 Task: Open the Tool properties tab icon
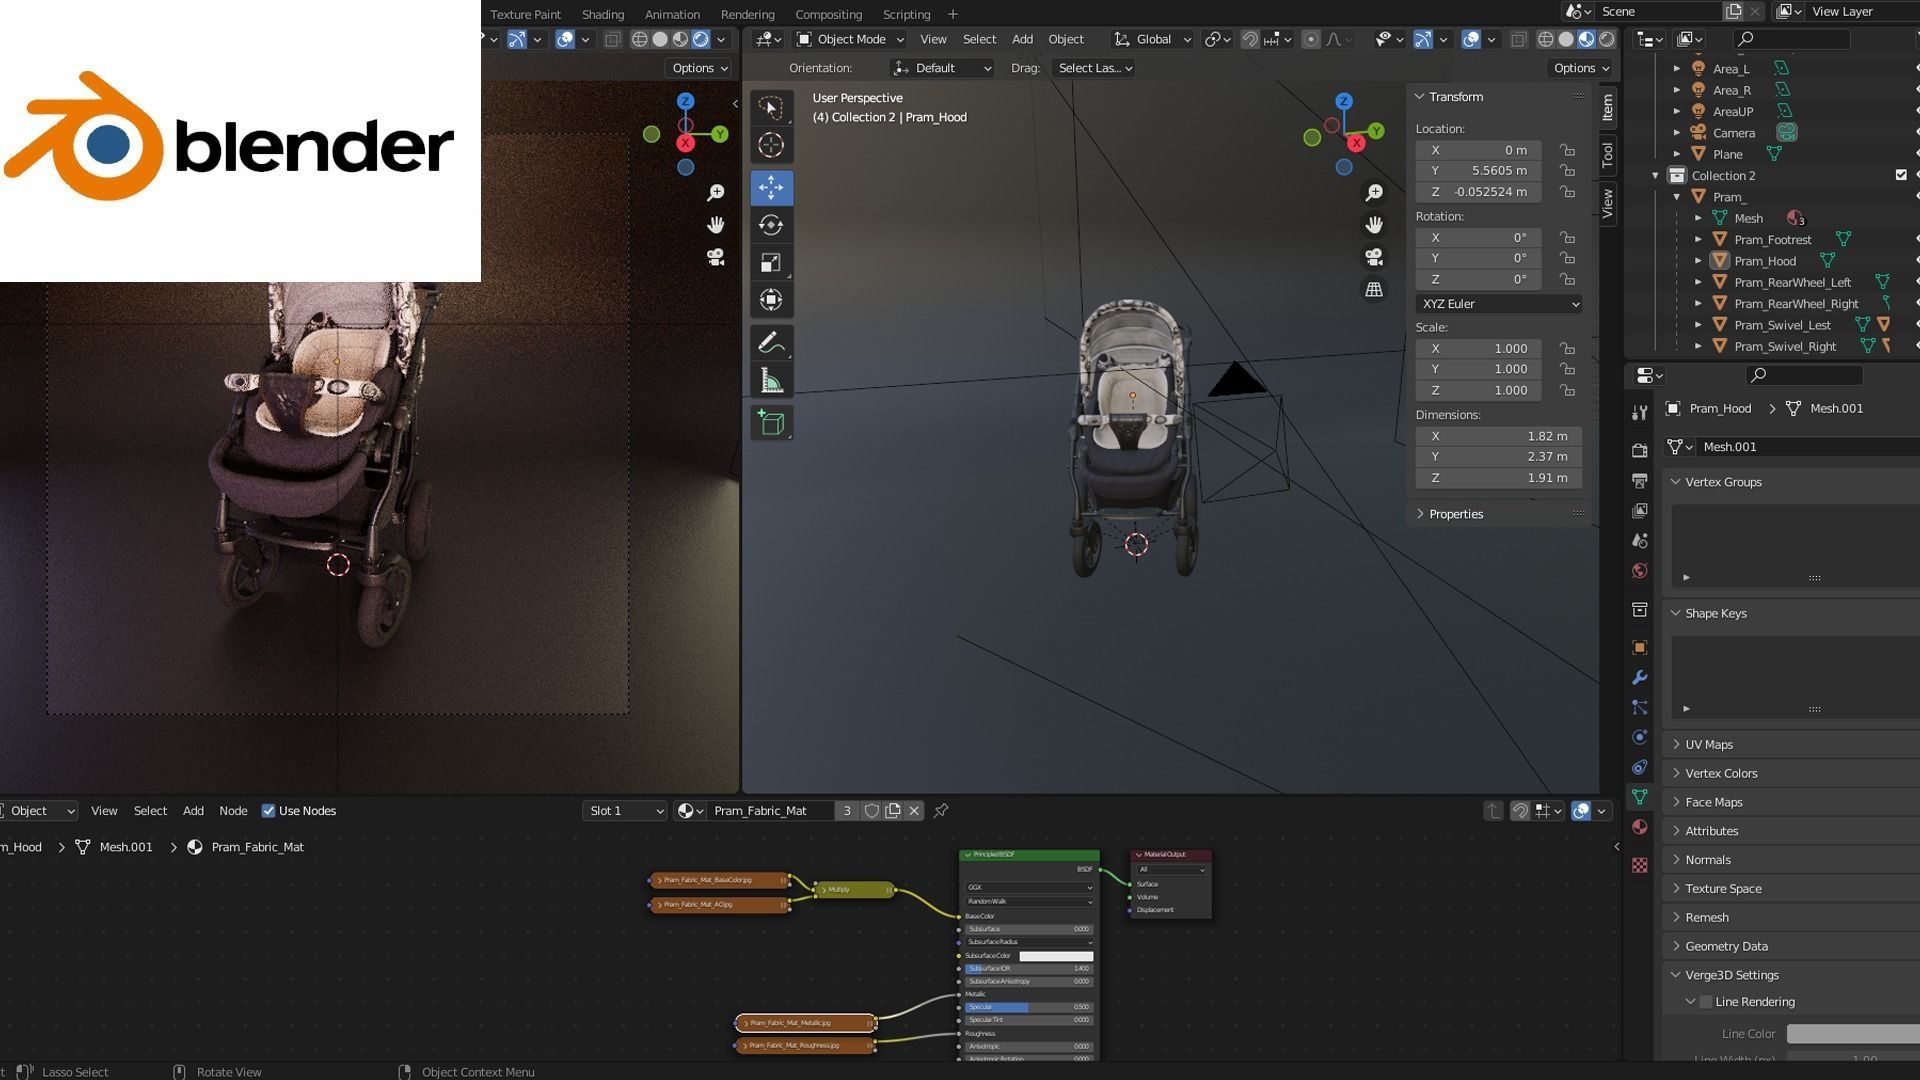coord(1639,412)
